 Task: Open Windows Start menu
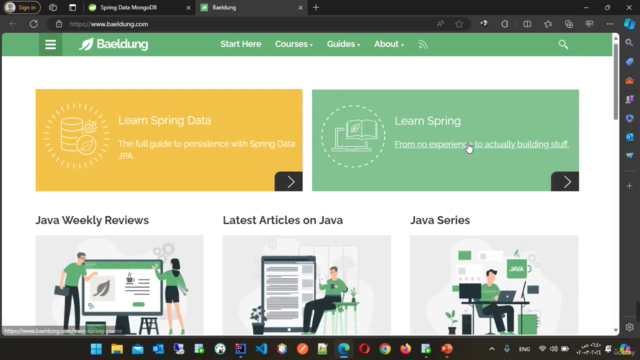[x=96, y=349]
